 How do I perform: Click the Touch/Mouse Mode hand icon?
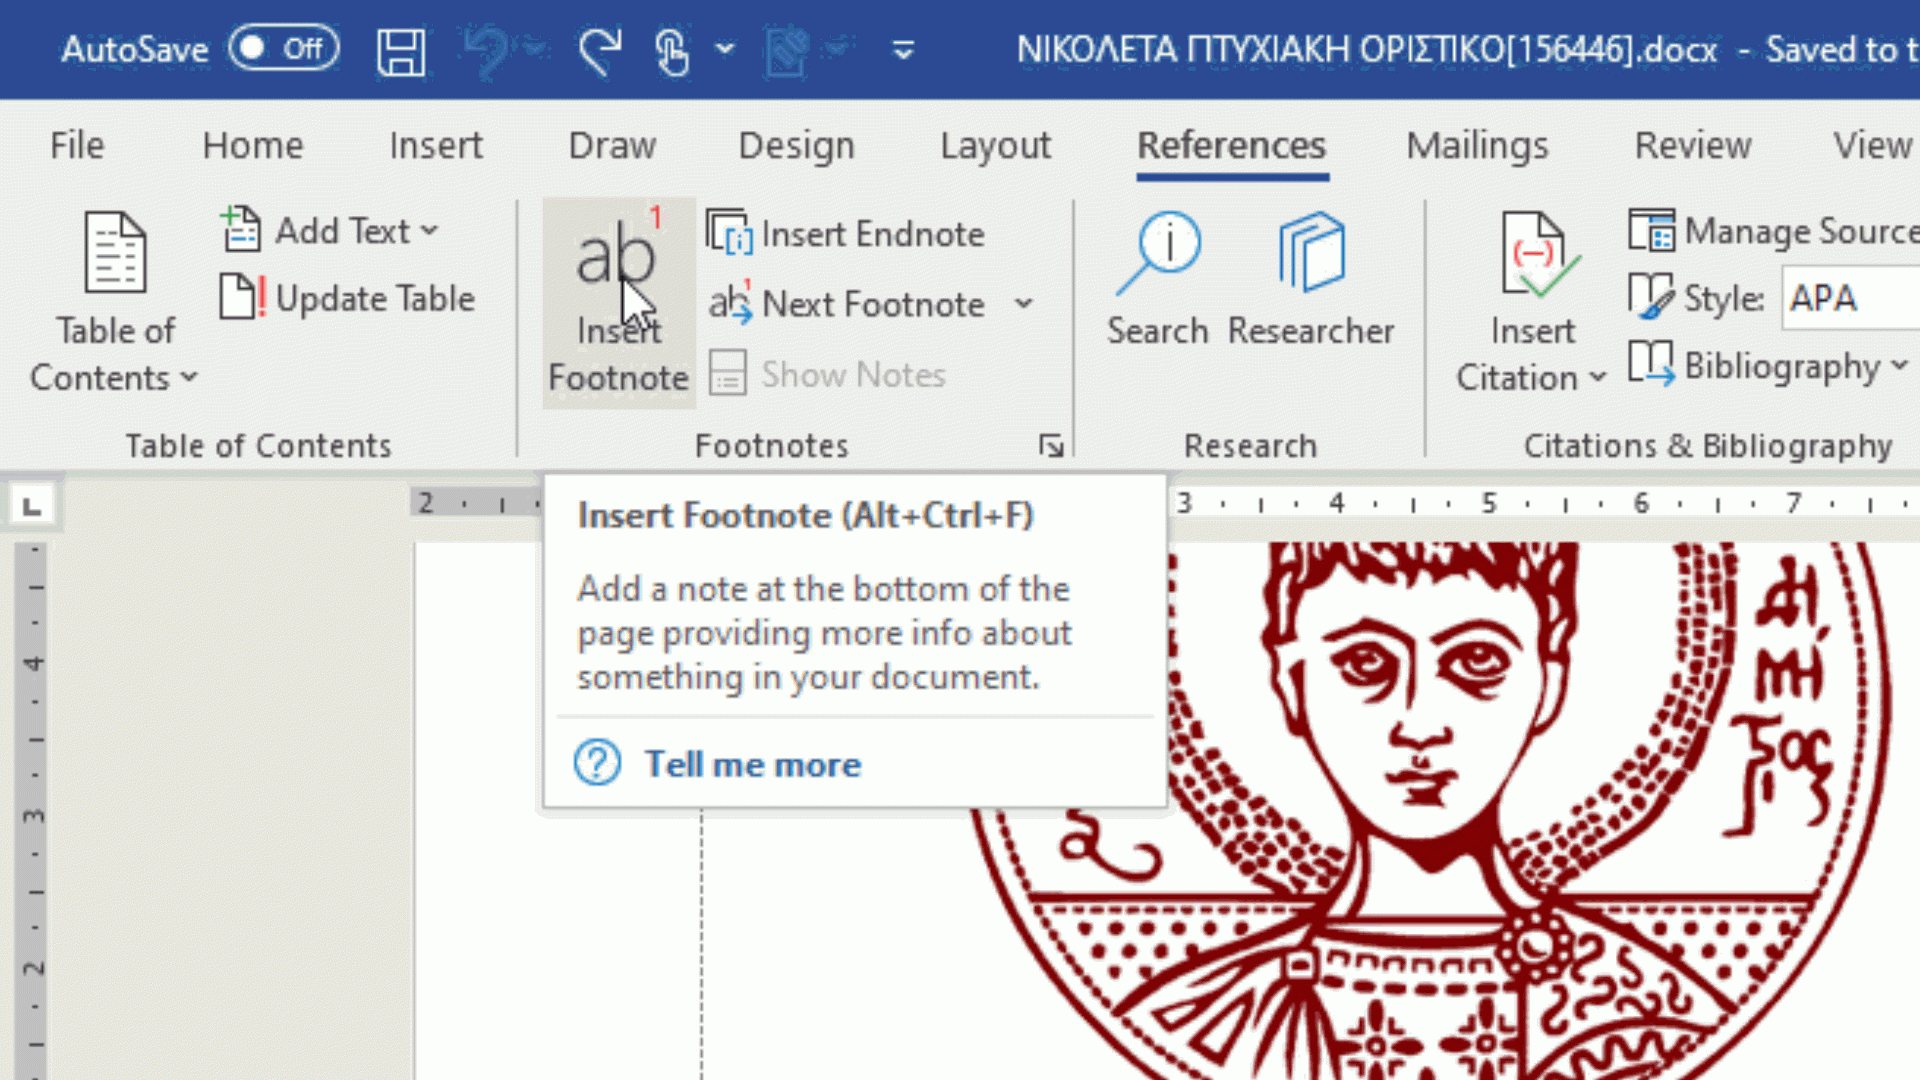pos(672,51)
